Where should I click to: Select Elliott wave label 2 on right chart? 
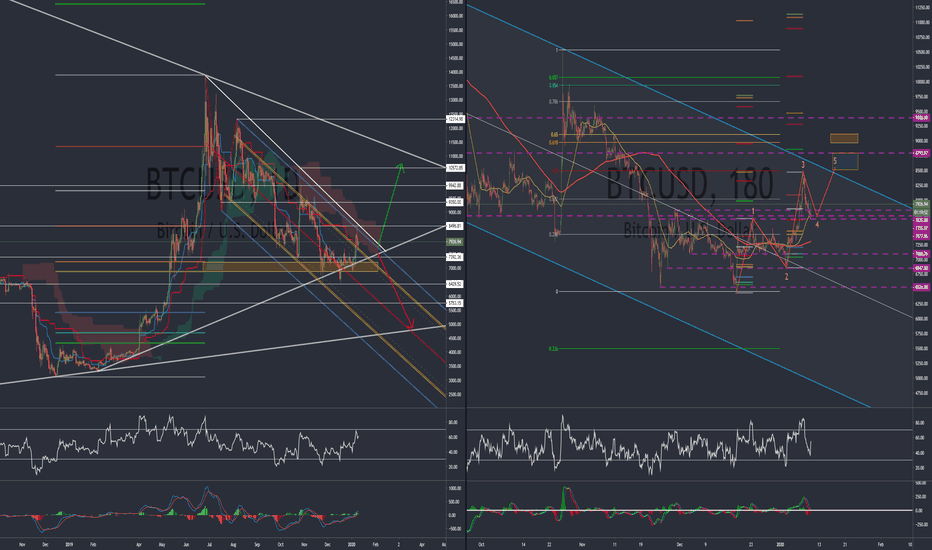click(786, 276)
